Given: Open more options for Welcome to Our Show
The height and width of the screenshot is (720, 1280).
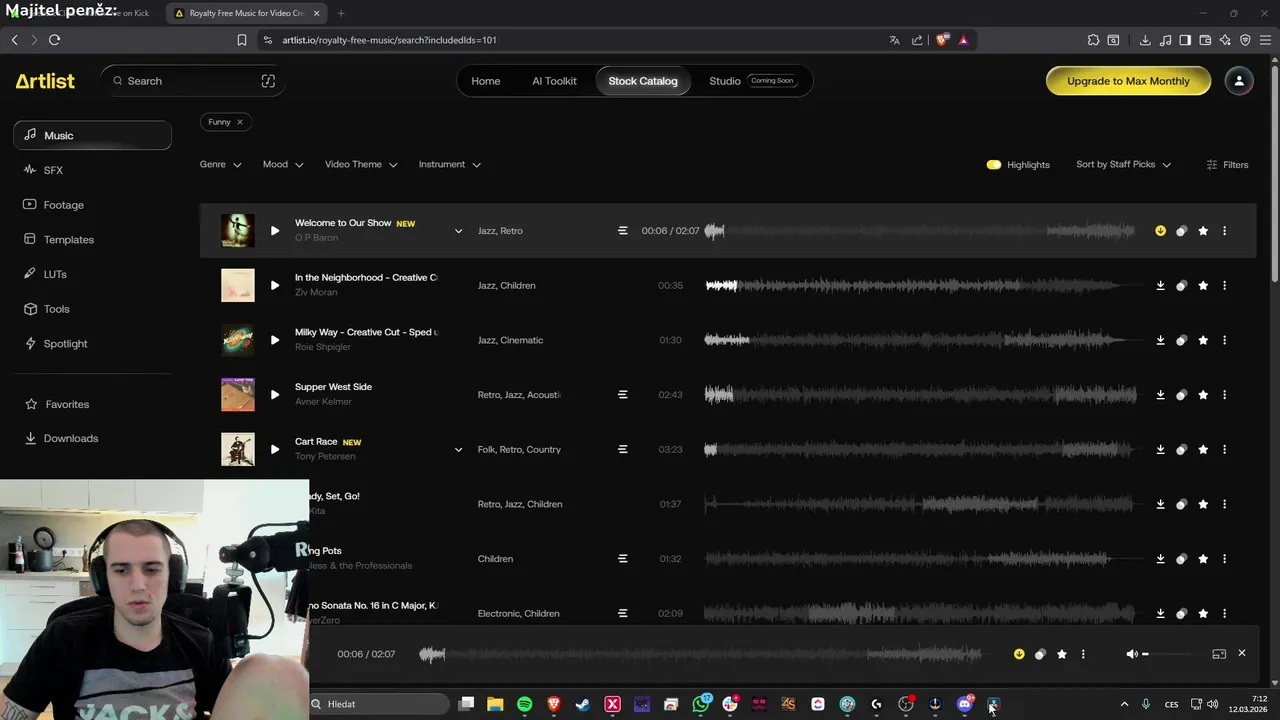Looking at the screenshot, I should [x=1224, y=231].
